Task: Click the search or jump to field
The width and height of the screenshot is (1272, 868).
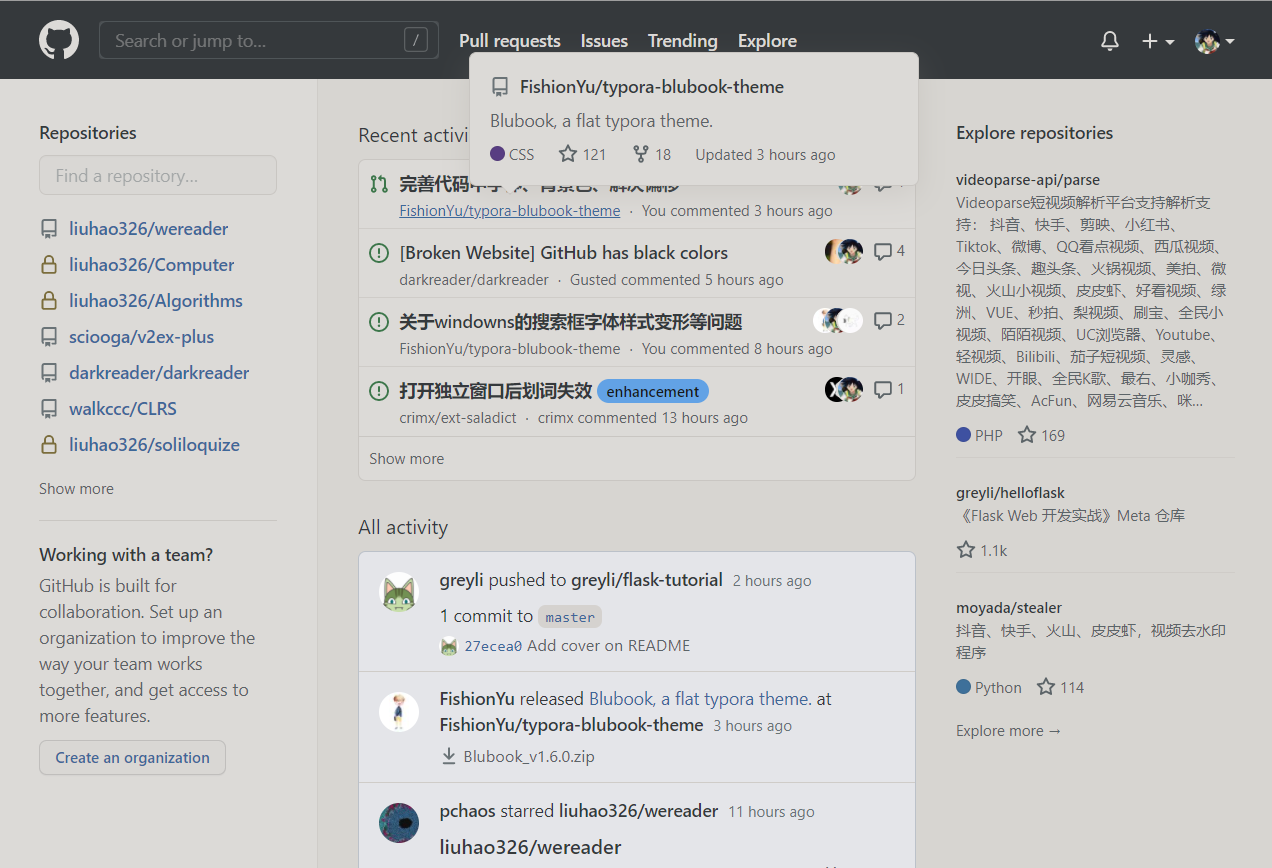Action: click(268, 40)
